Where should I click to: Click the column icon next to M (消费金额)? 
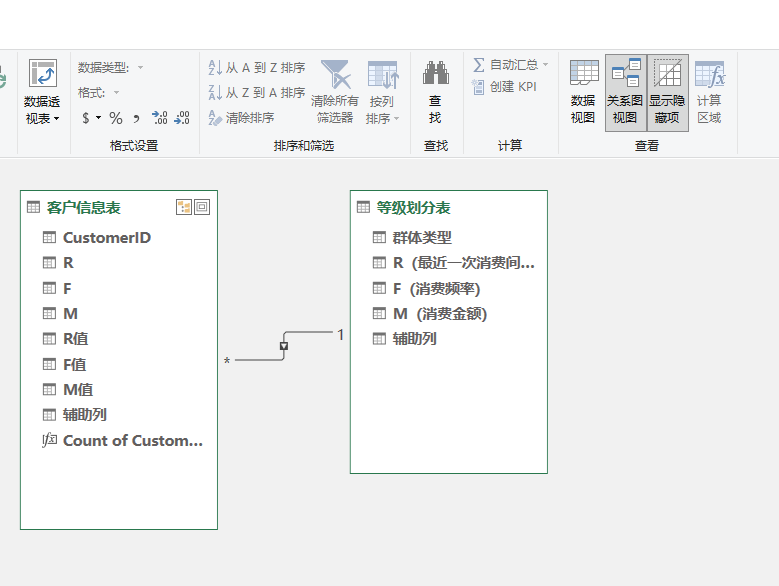coord(379,313)
